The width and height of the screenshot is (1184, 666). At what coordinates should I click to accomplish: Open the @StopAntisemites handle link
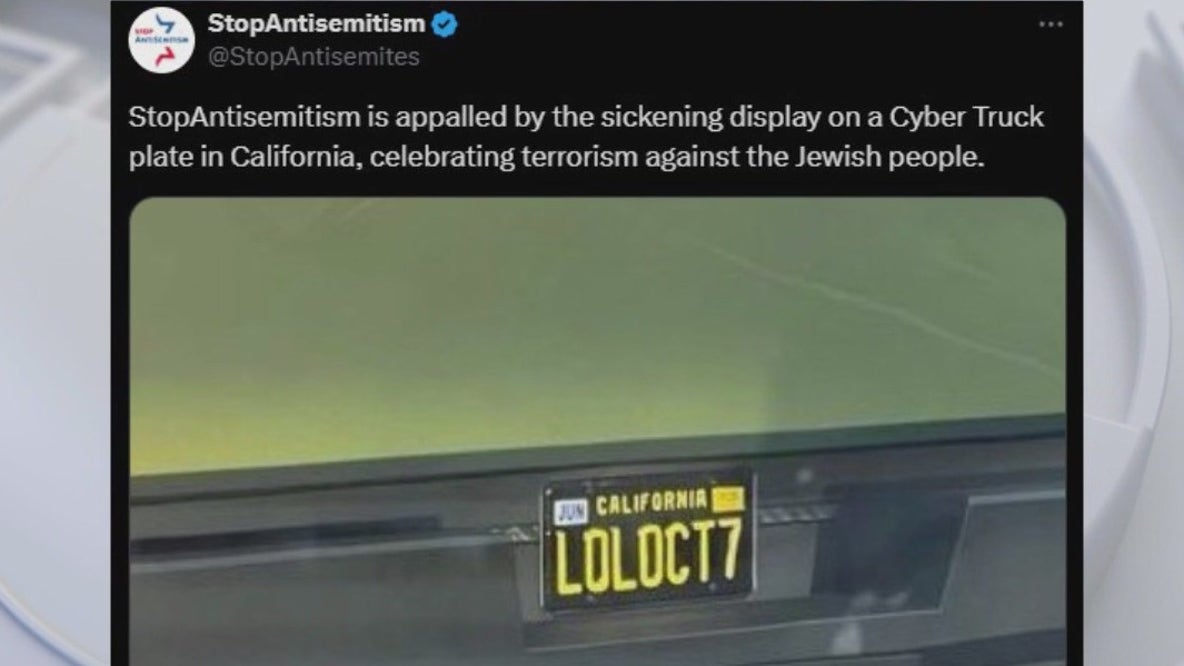[x=313, y=57]
